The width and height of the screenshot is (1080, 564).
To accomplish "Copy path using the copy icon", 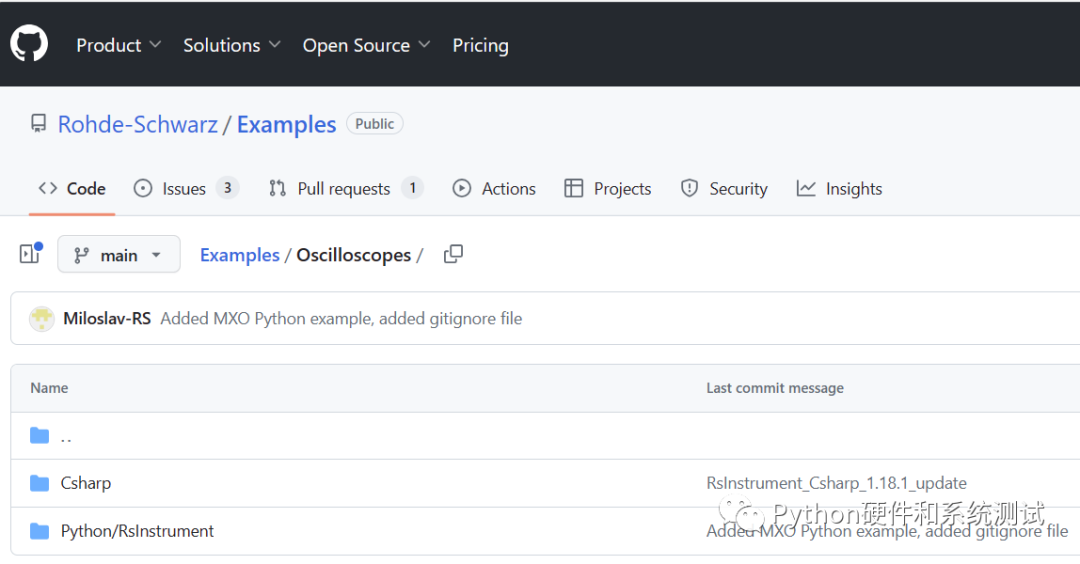I will tap(453, 254).
